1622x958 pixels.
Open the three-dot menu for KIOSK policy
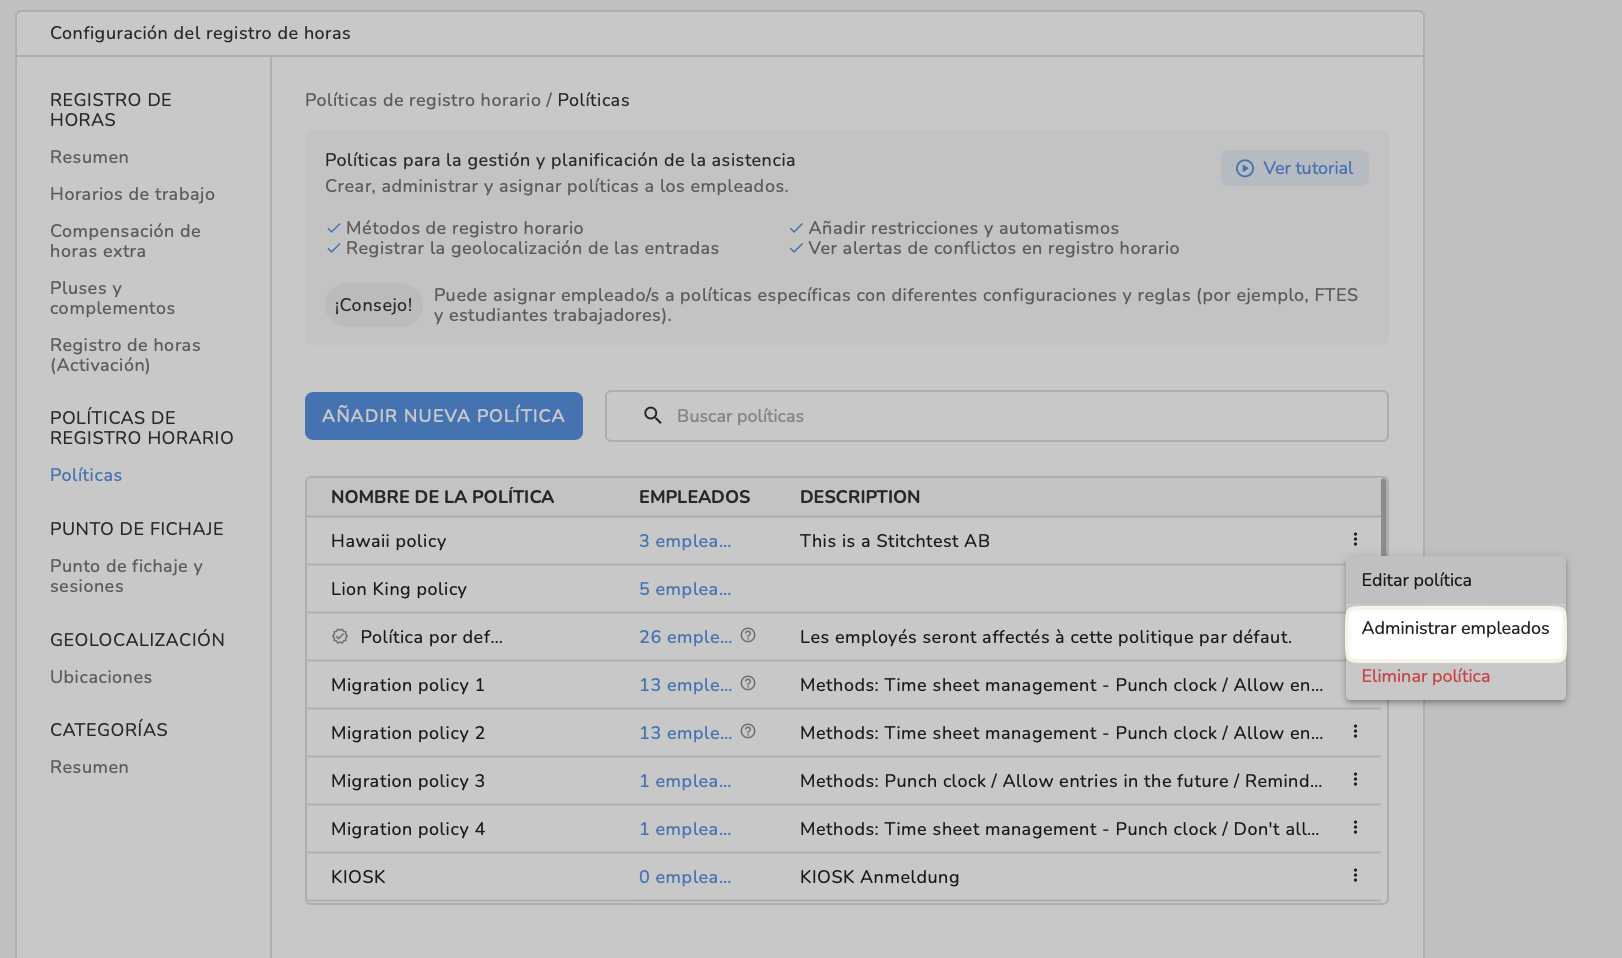click(1355, 876)
